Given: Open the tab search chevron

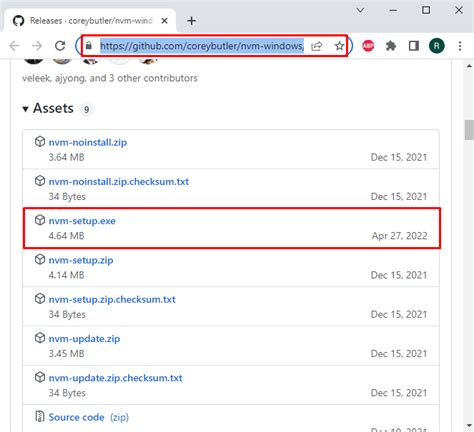Looking at the screenshot, I should (x=360, y=10).
